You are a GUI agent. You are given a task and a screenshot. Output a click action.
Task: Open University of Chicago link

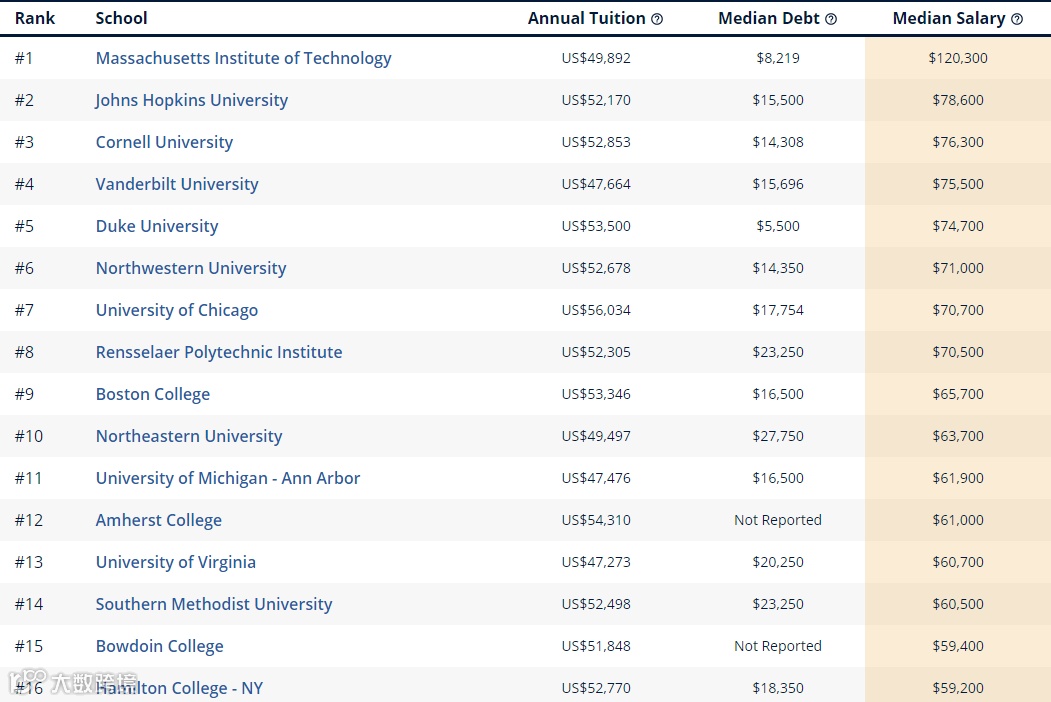pos(177,310)
